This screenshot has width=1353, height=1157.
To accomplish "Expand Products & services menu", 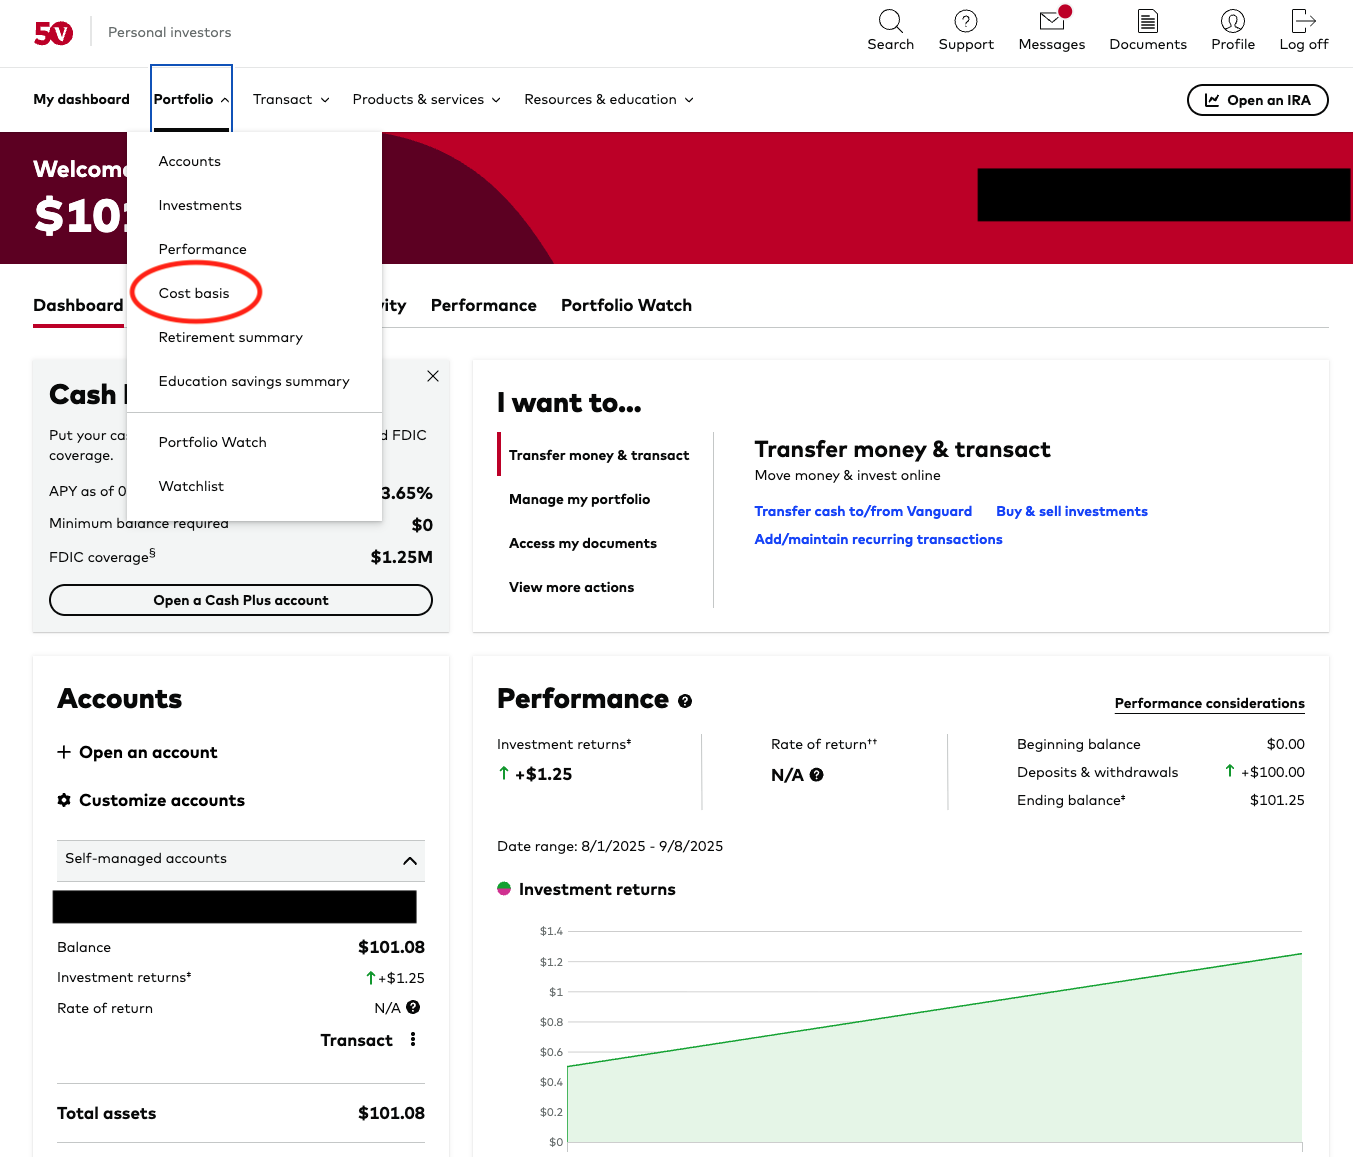I will point(427,99).
